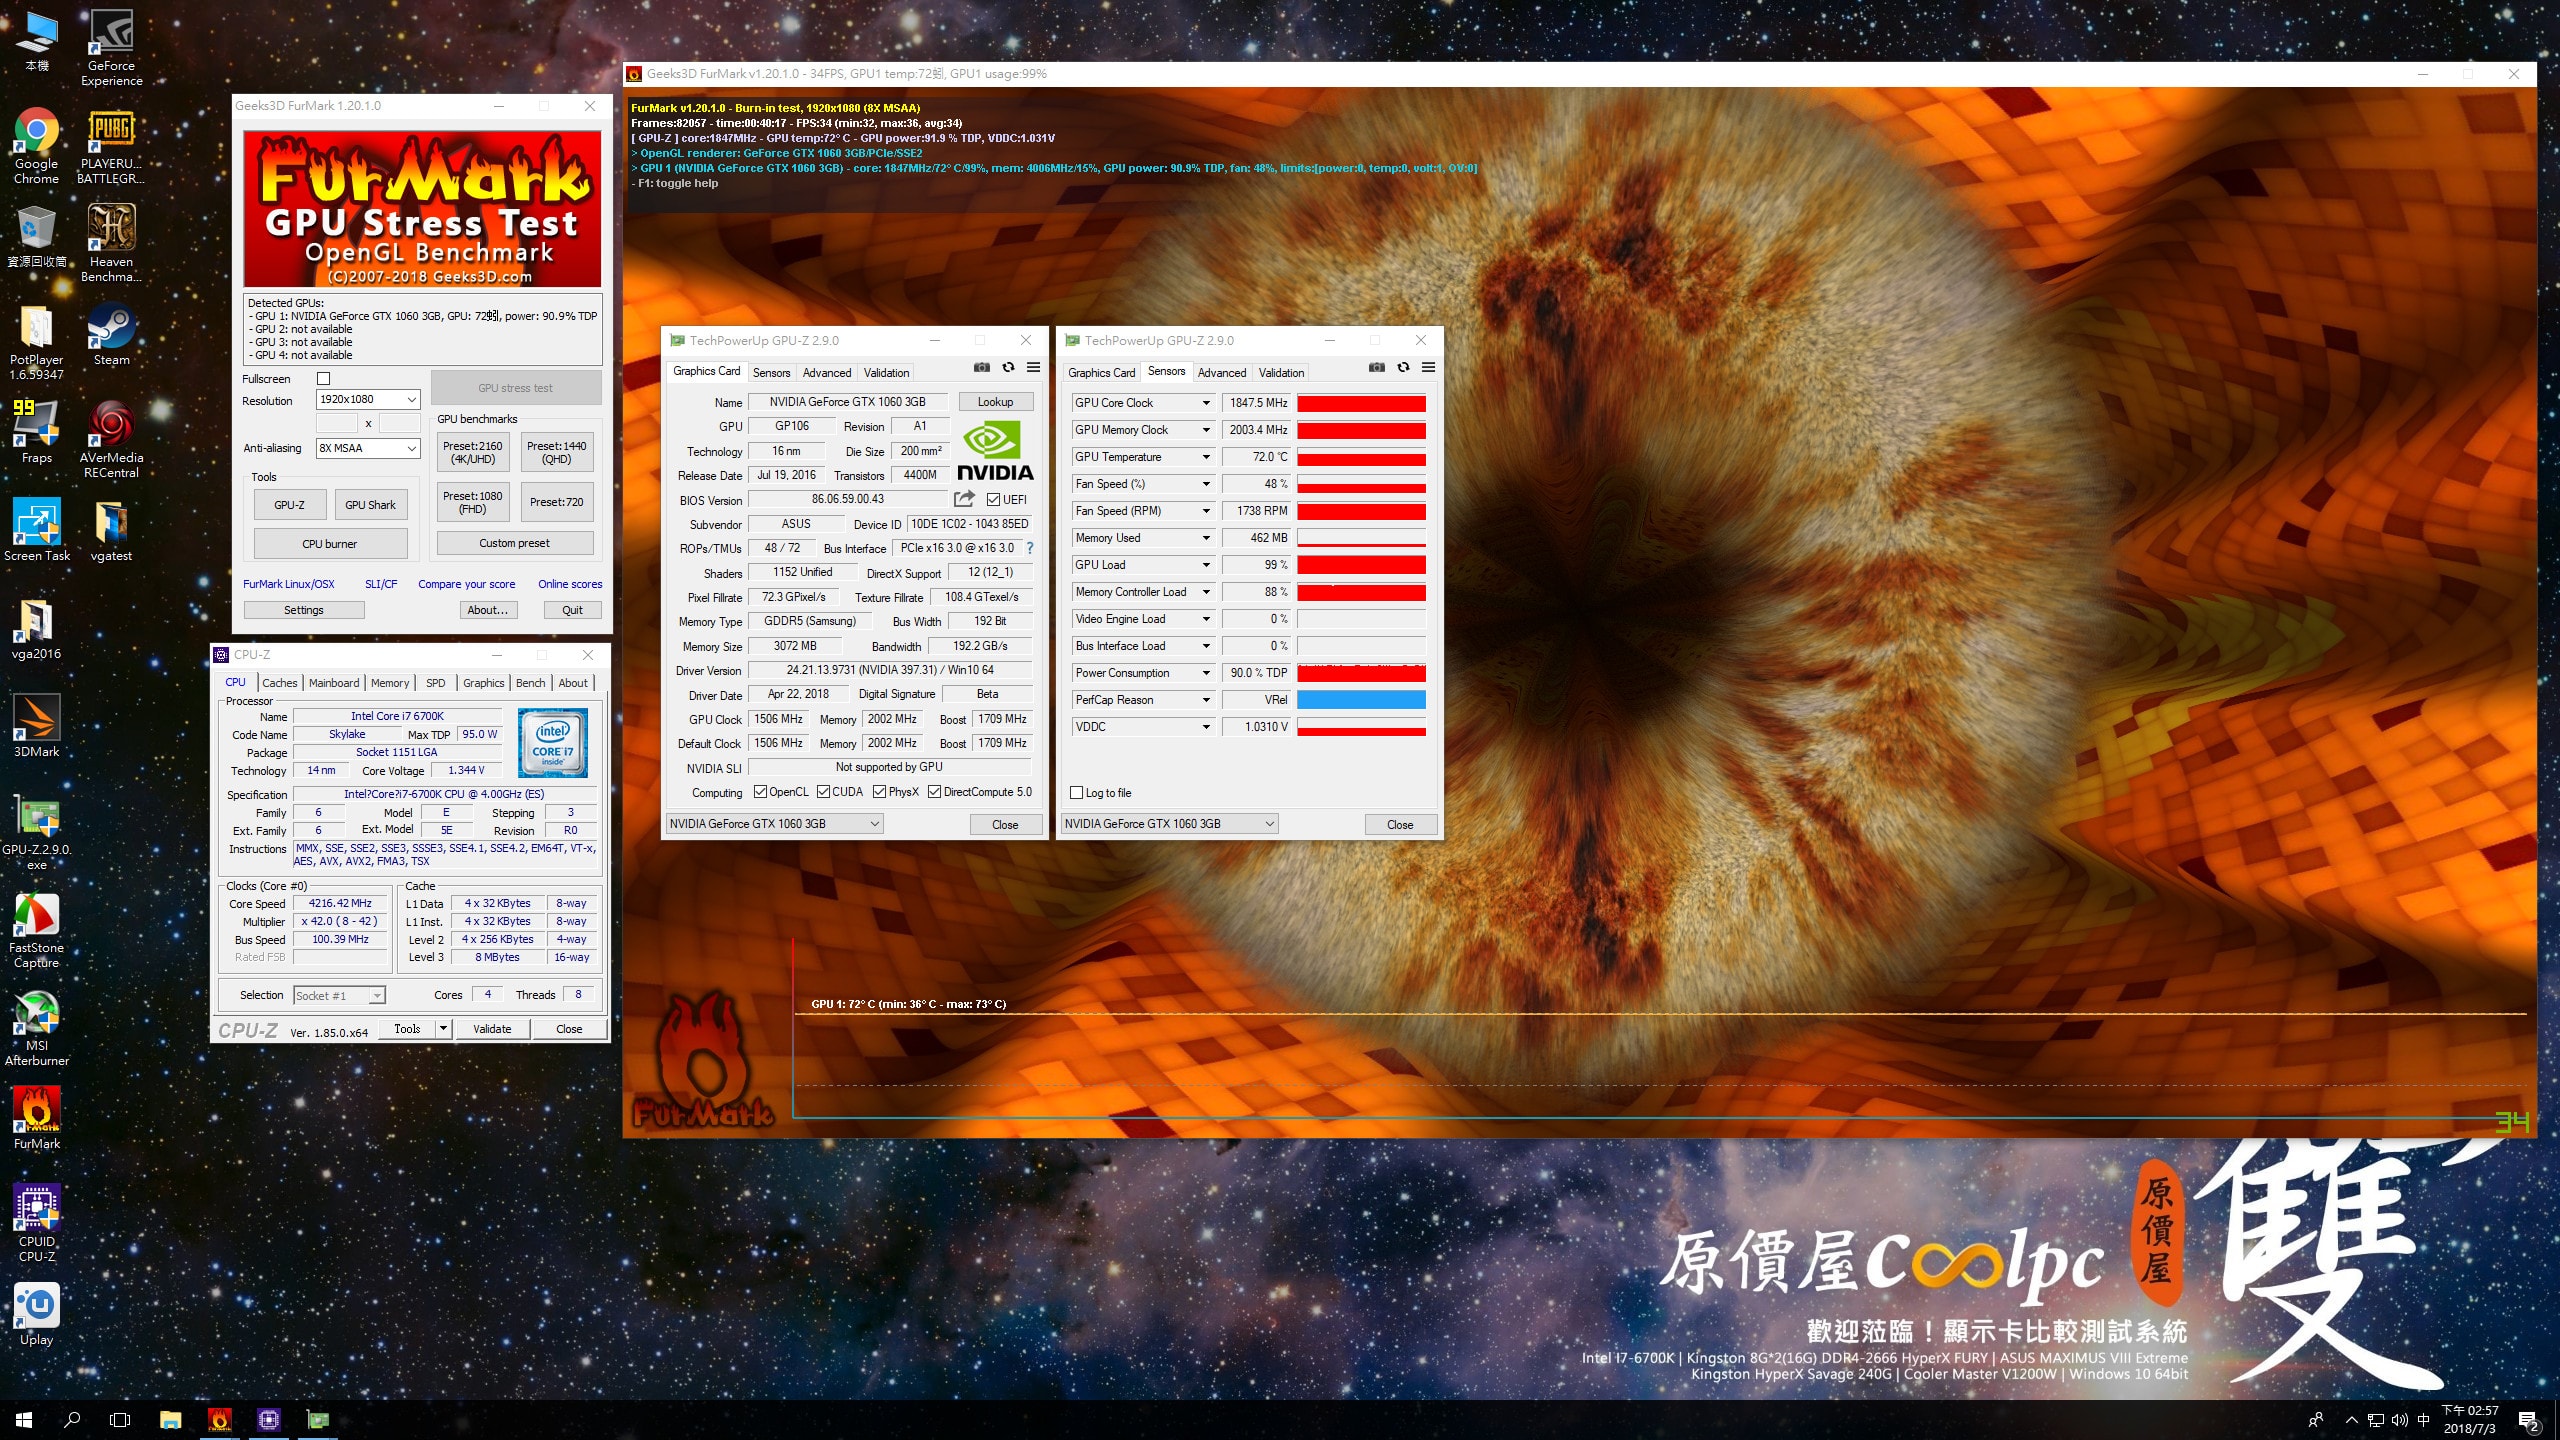
Task: Click GPU Temperature red sensor graph
Action: pos(1361,457)
